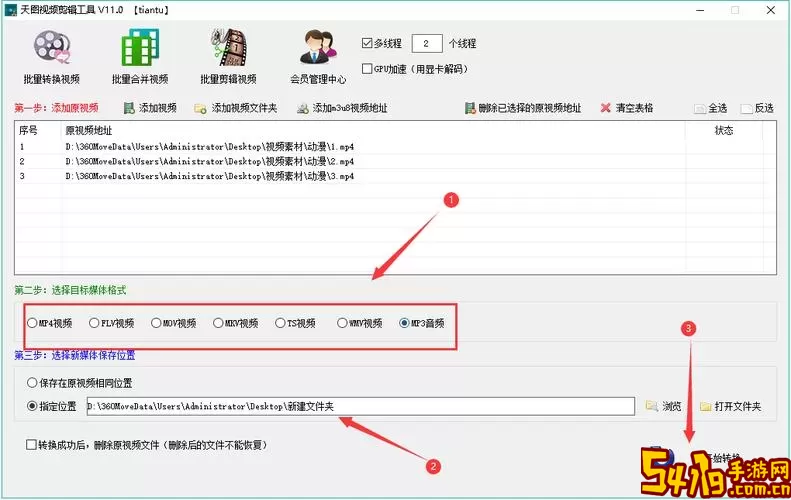Click 删除已选择的原视频地址
This screenshot has height=500, width=791.
[523, 108]
